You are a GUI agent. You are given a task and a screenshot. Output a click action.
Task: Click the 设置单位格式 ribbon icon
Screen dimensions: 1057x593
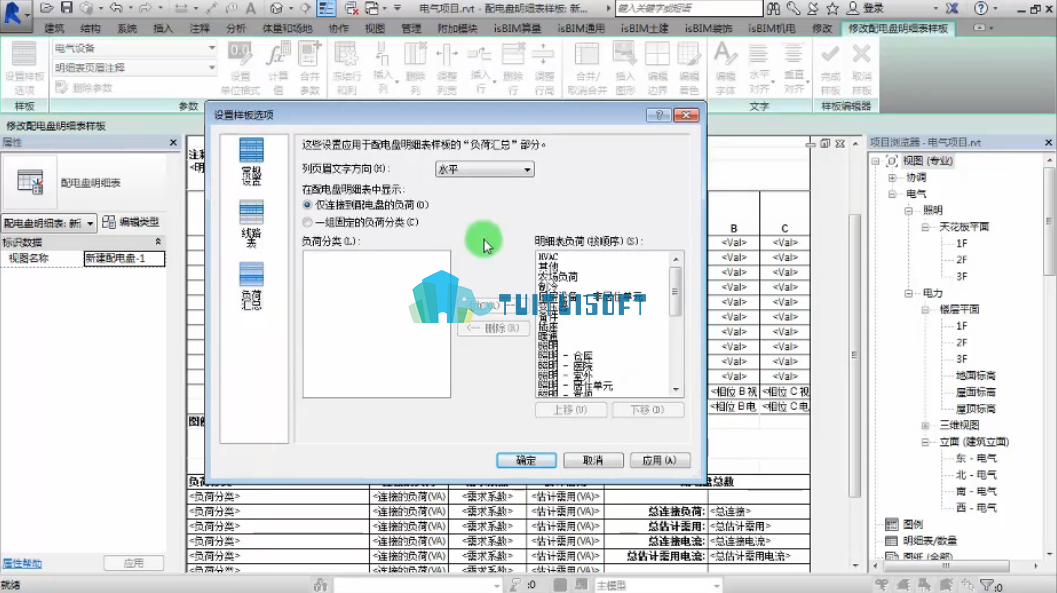coord(240,67)
